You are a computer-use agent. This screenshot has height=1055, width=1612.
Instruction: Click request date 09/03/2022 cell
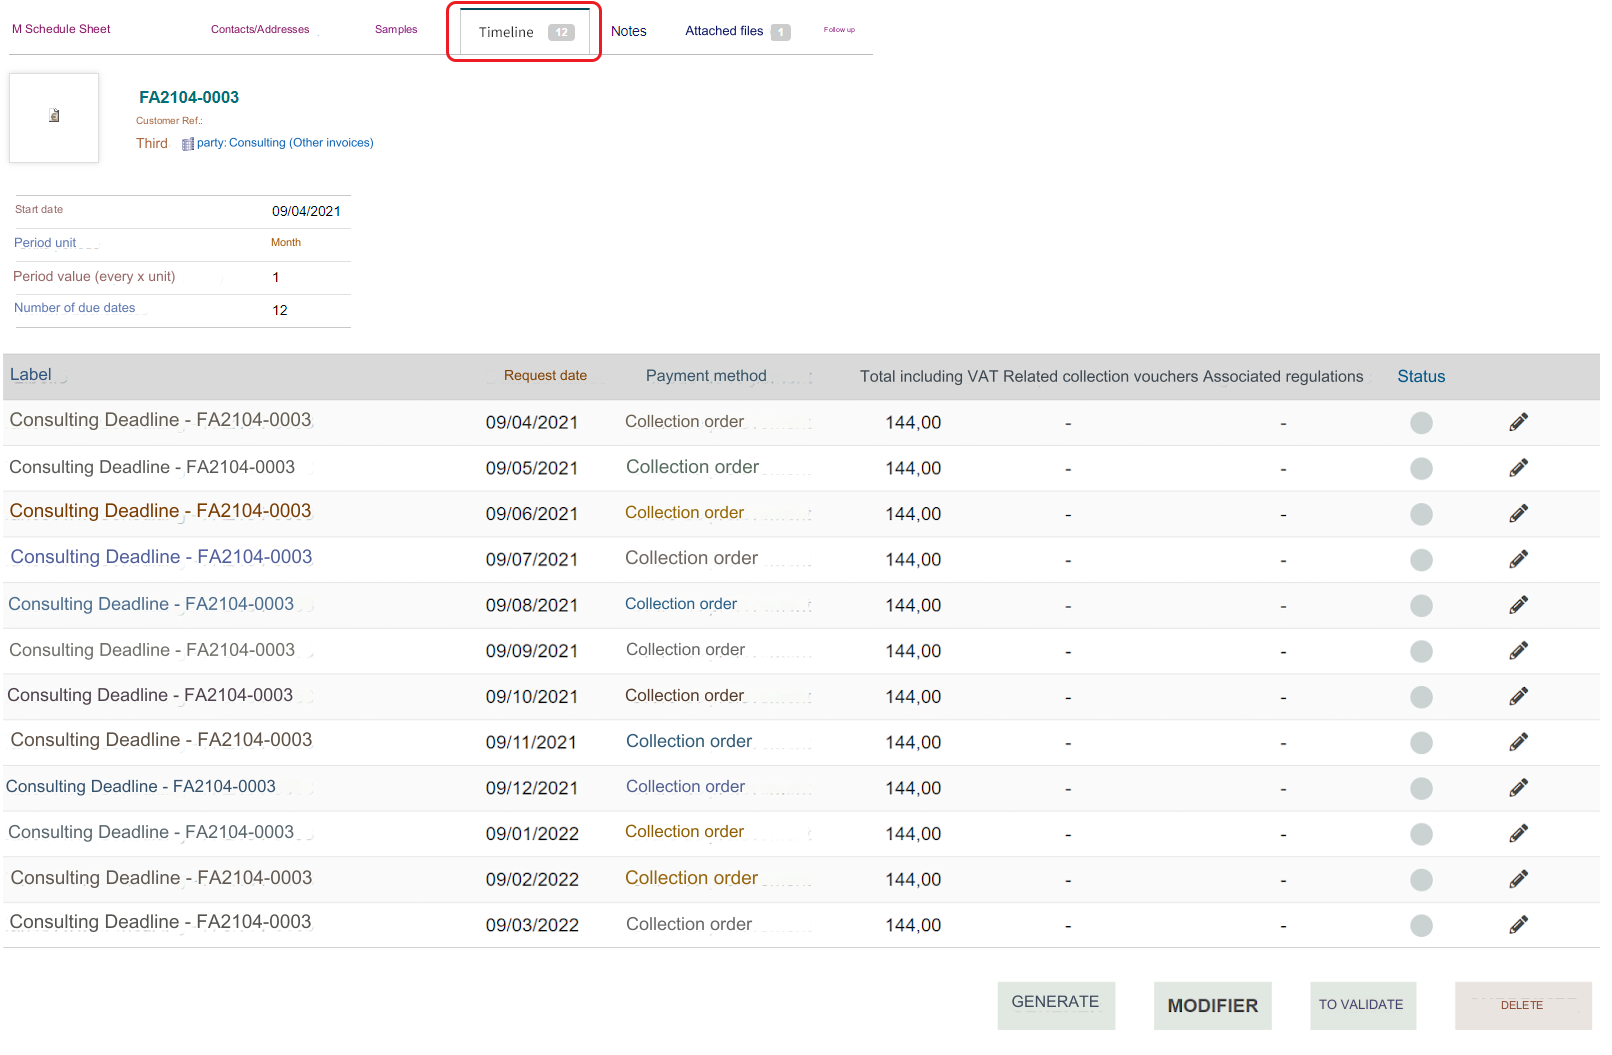[x=532, y=926]
